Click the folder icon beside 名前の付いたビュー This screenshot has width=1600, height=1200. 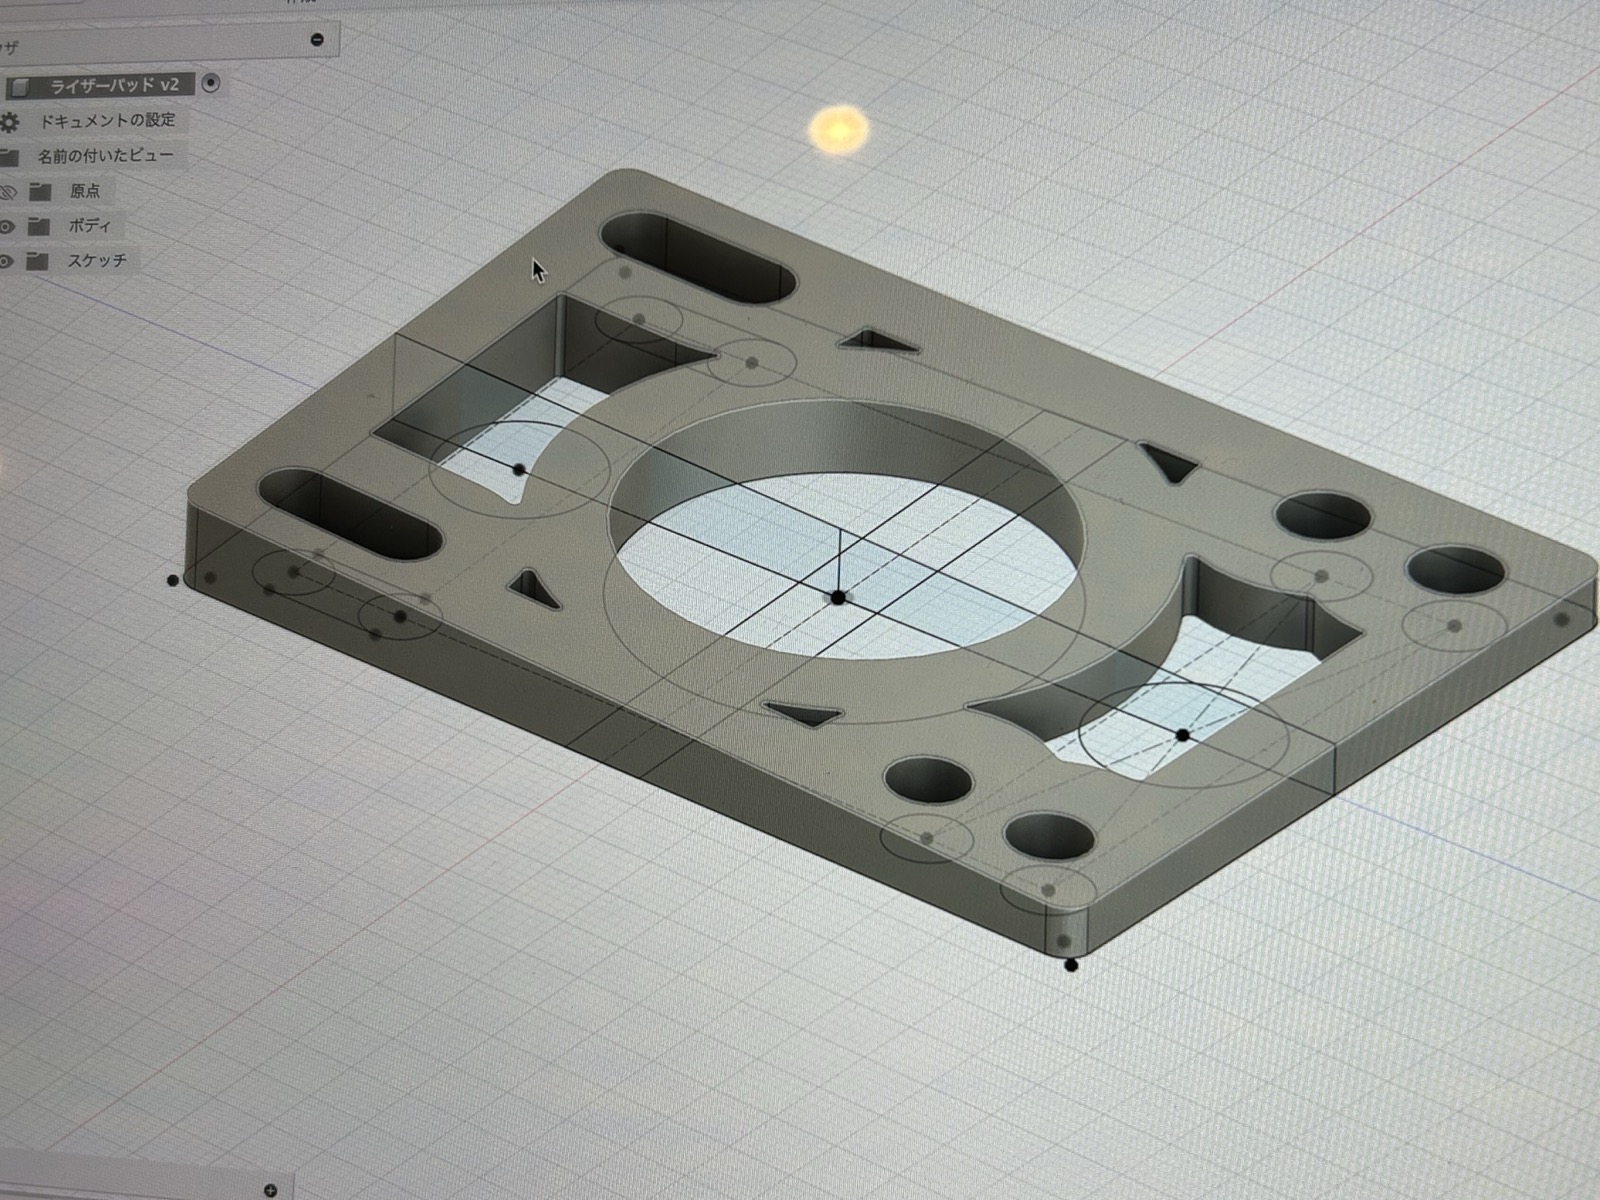pos(9,157)
